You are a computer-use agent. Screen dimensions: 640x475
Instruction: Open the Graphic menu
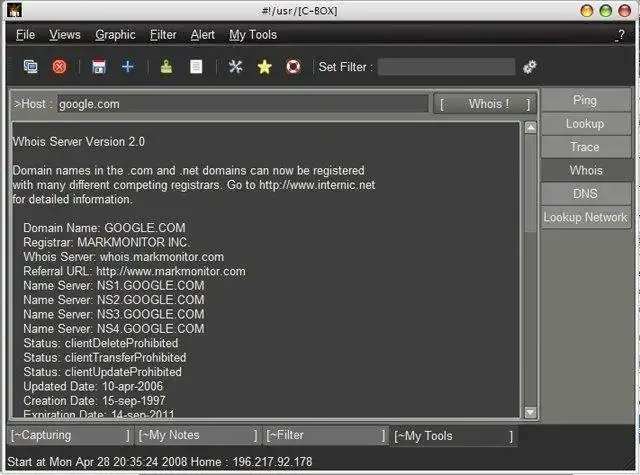pyautogui.click(x=115, y=35)
